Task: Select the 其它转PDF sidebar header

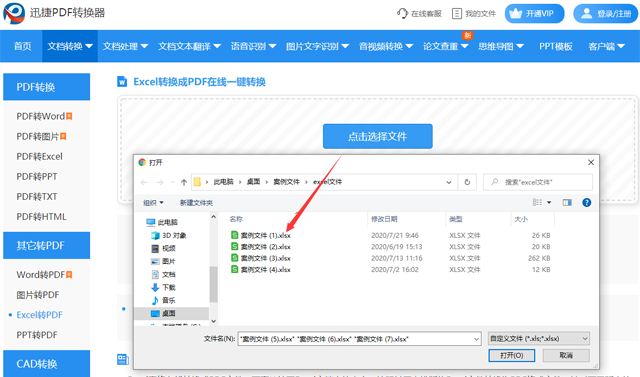Action: tap(47, 245)
